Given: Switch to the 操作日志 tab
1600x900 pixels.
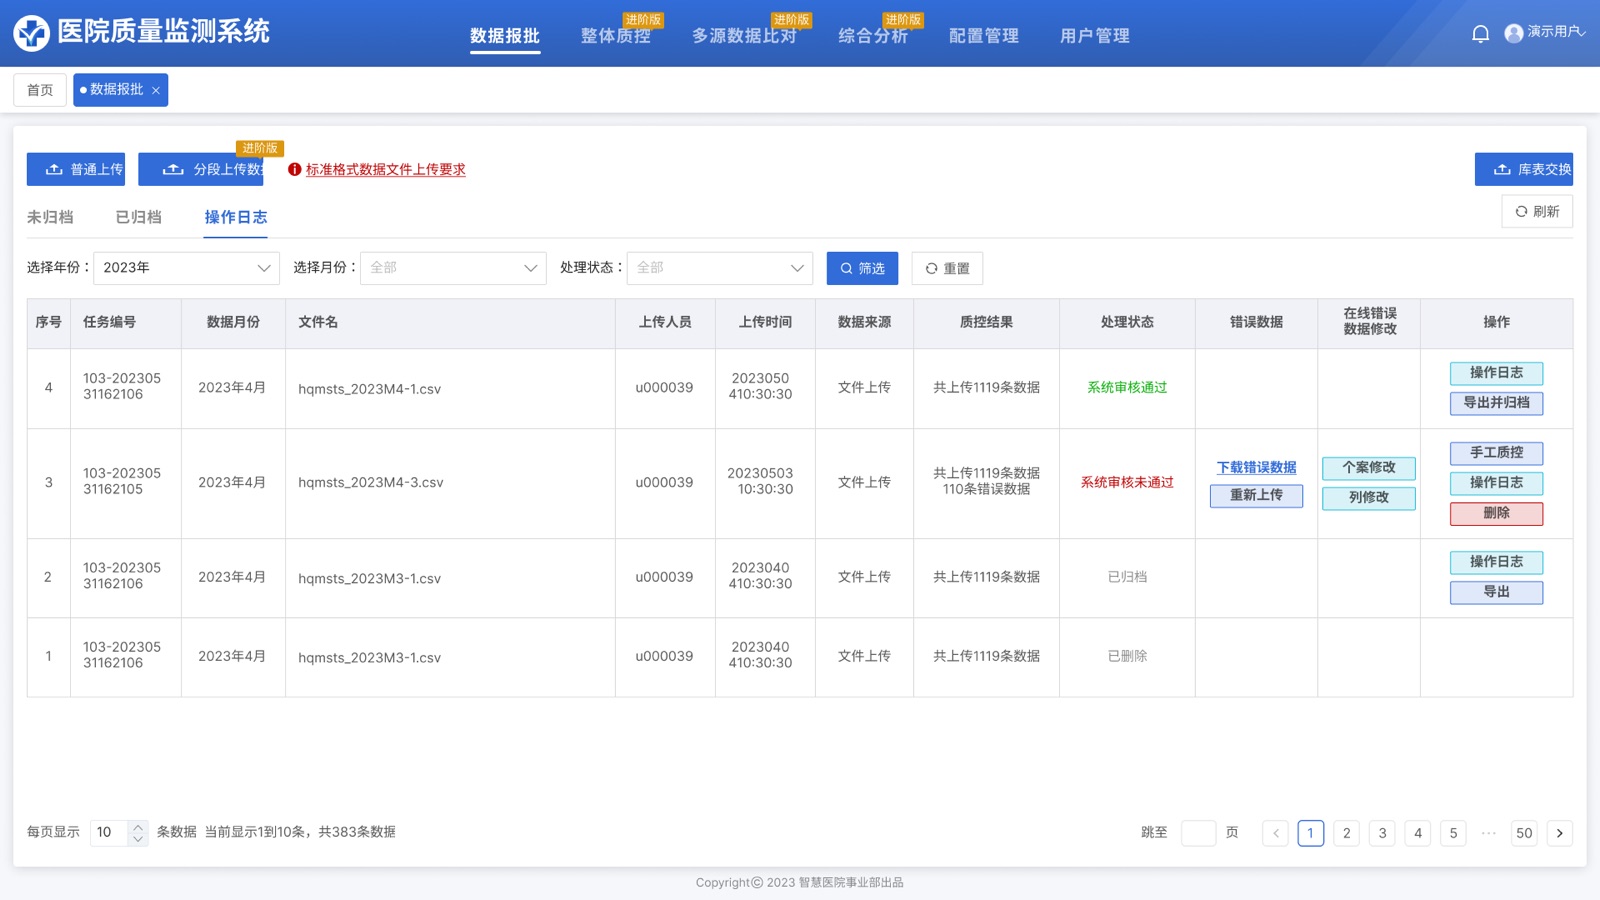Looking at the screenshot, I should 236,217.
